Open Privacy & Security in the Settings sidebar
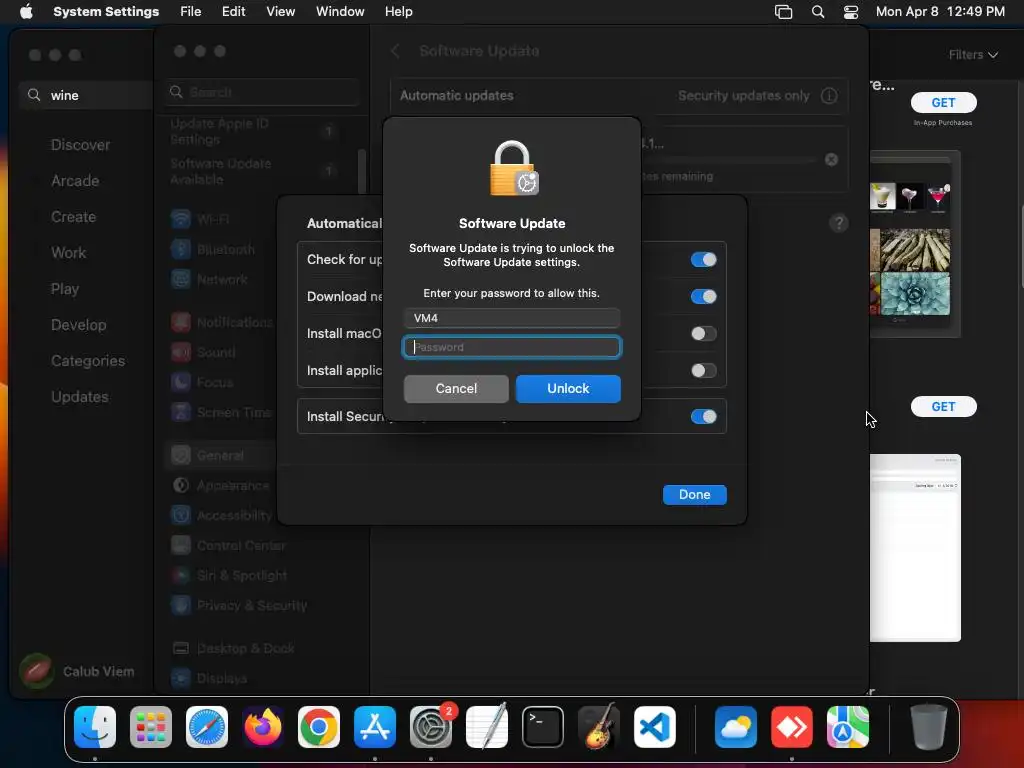The width and height of the screenshot is (1024, 768). point(238,605)
